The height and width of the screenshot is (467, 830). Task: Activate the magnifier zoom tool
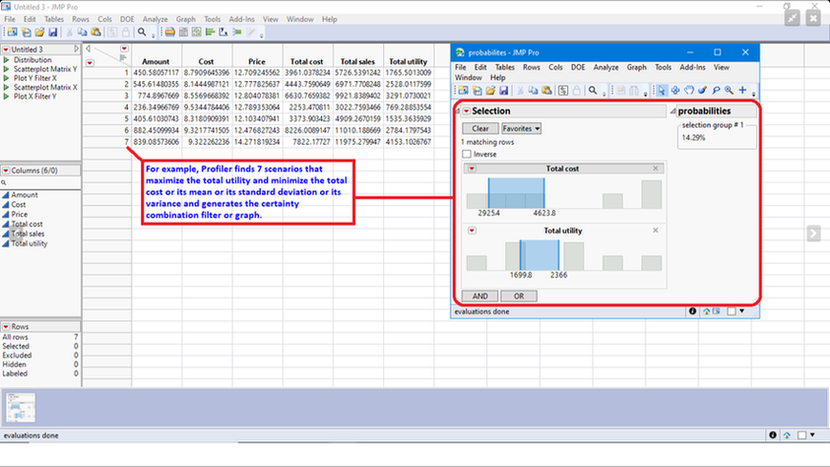pyautogui.click(x=729, y=91)
